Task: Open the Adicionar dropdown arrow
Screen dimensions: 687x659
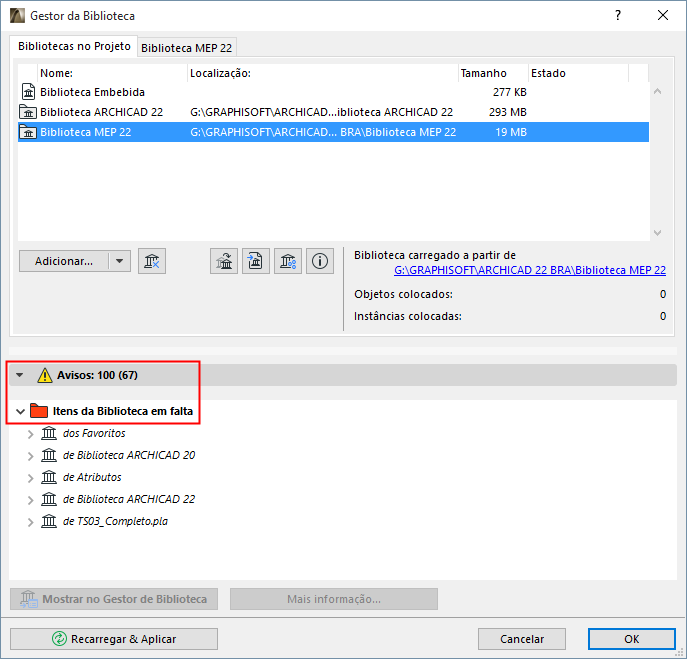Action: 119,261
